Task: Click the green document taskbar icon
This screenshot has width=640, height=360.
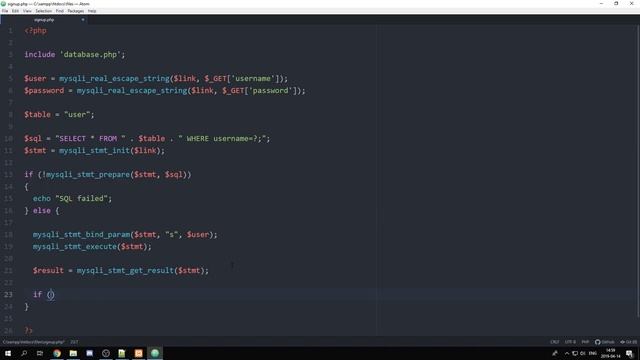Action: (x=122, y=353)
